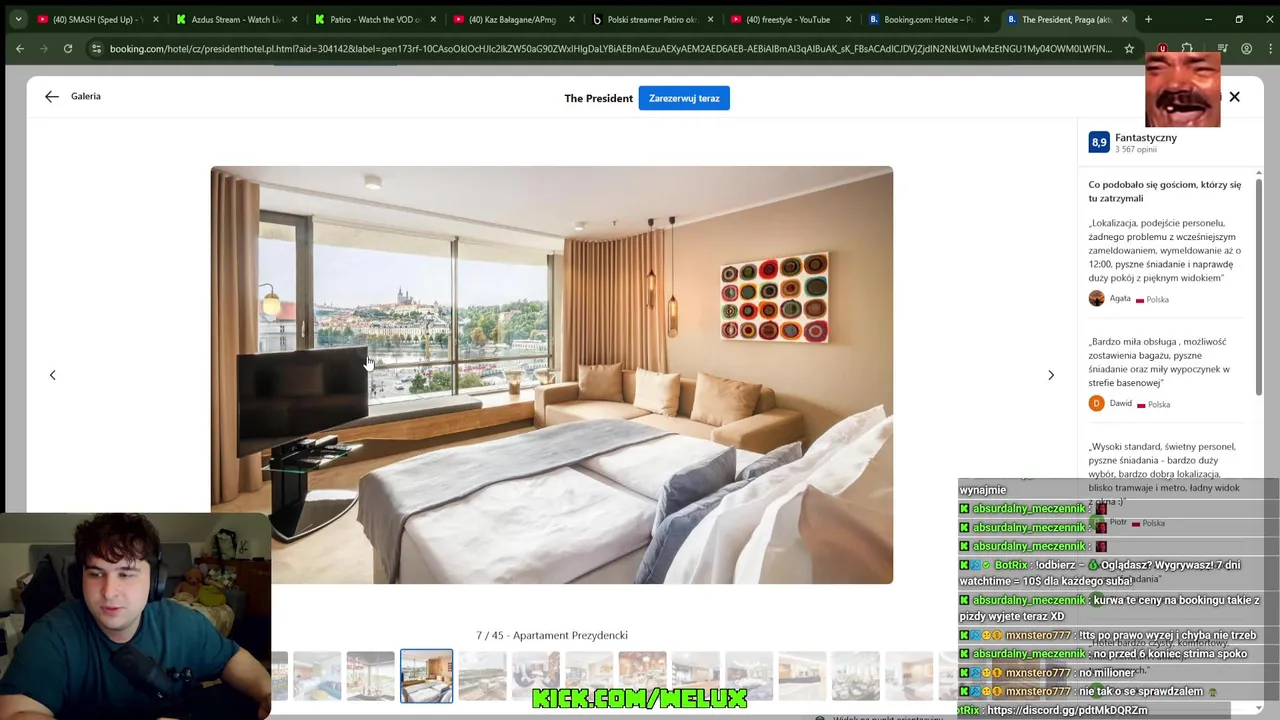Click the browser back navigation arrow
Image resolution: width=1280 pixels, height=720 pixels.
(x=20, y=48)
